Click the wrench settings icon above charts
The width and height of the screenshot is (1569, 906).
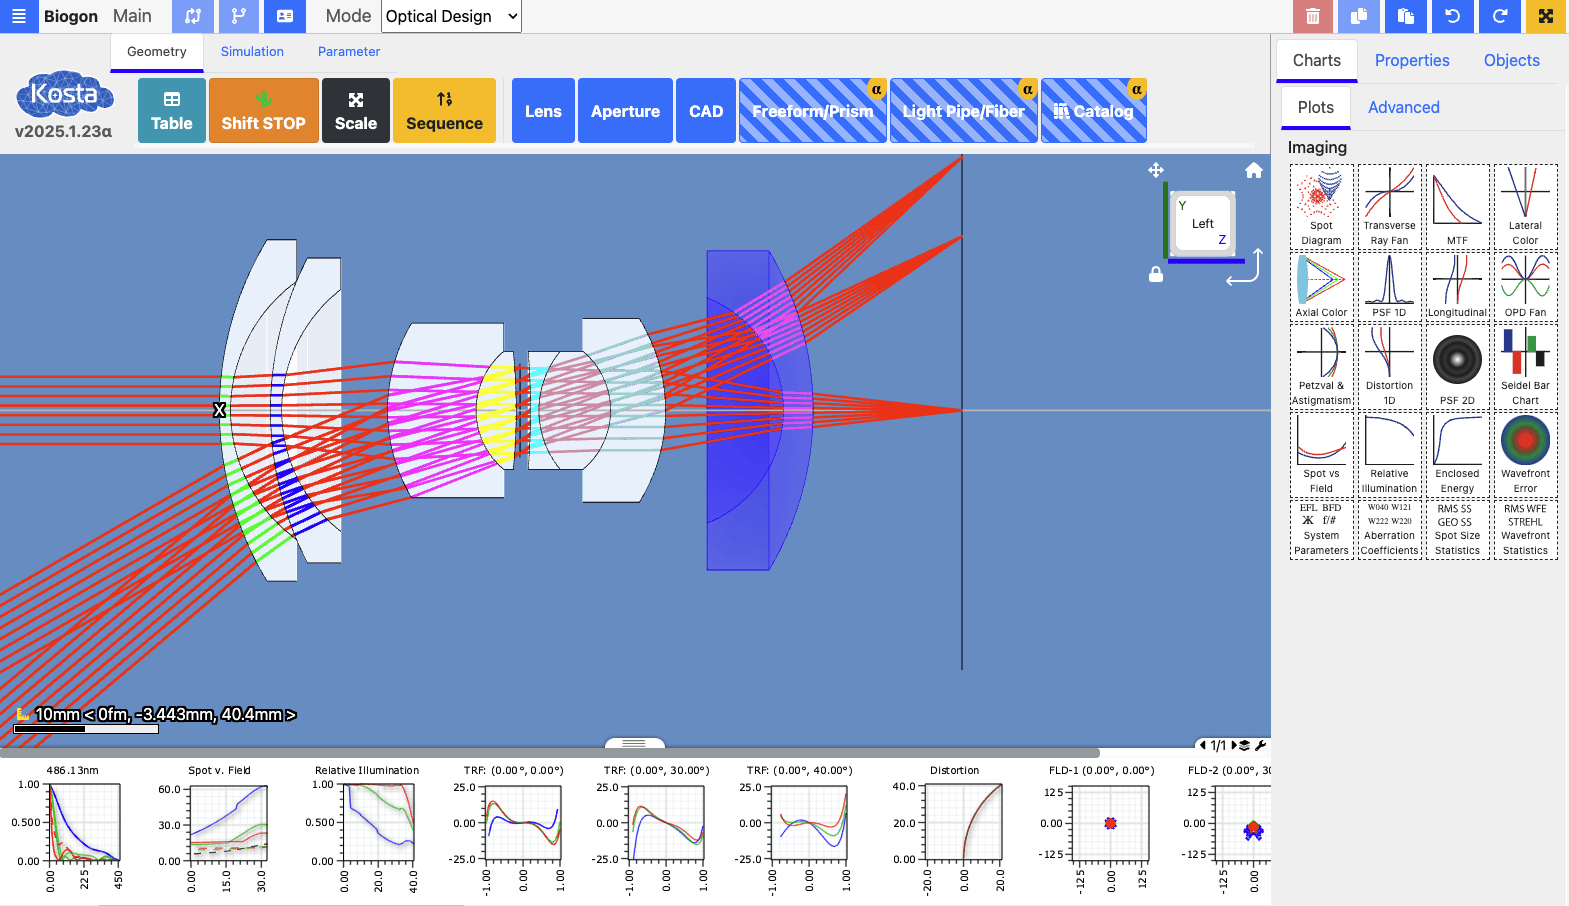coord(1261,745)
